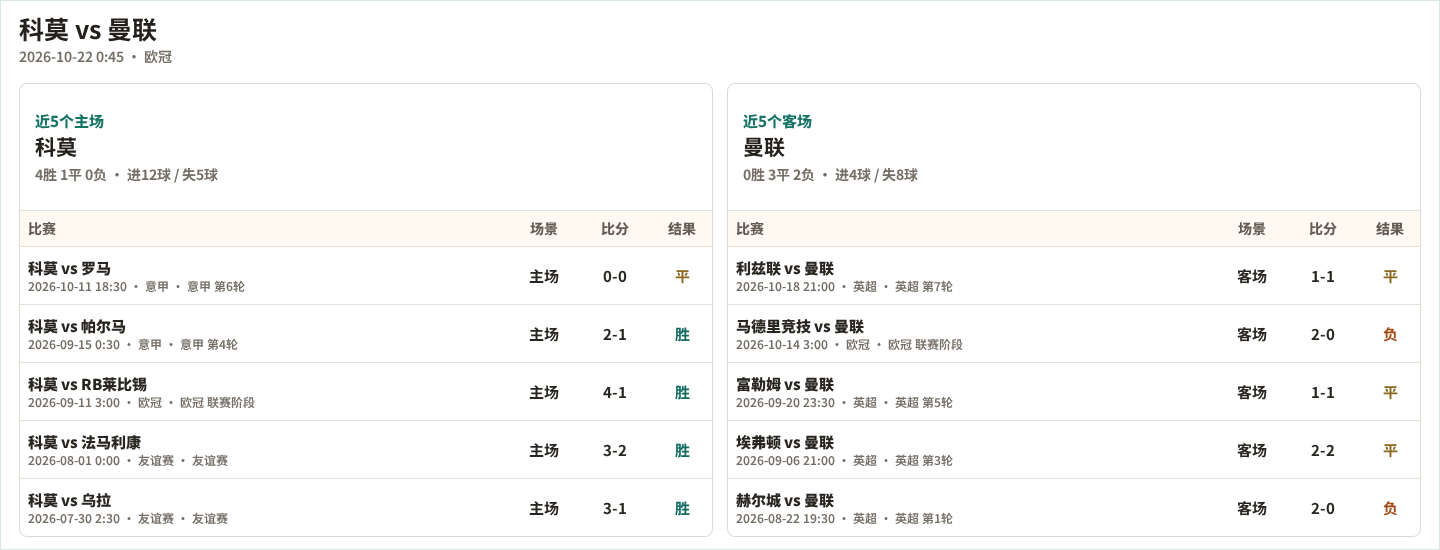This screenshot has height=550, width=1440.
Task: Click the 2-0 score for 马德里竞技 vs 曼联
Action: point(1323,334)
